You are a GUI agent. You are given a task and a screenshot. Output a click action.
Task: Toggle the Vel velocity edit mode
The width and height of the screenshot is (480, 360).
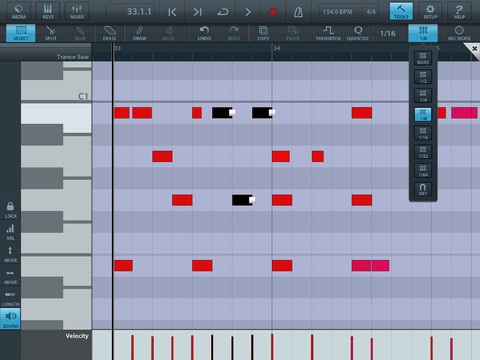coord(10,232)
